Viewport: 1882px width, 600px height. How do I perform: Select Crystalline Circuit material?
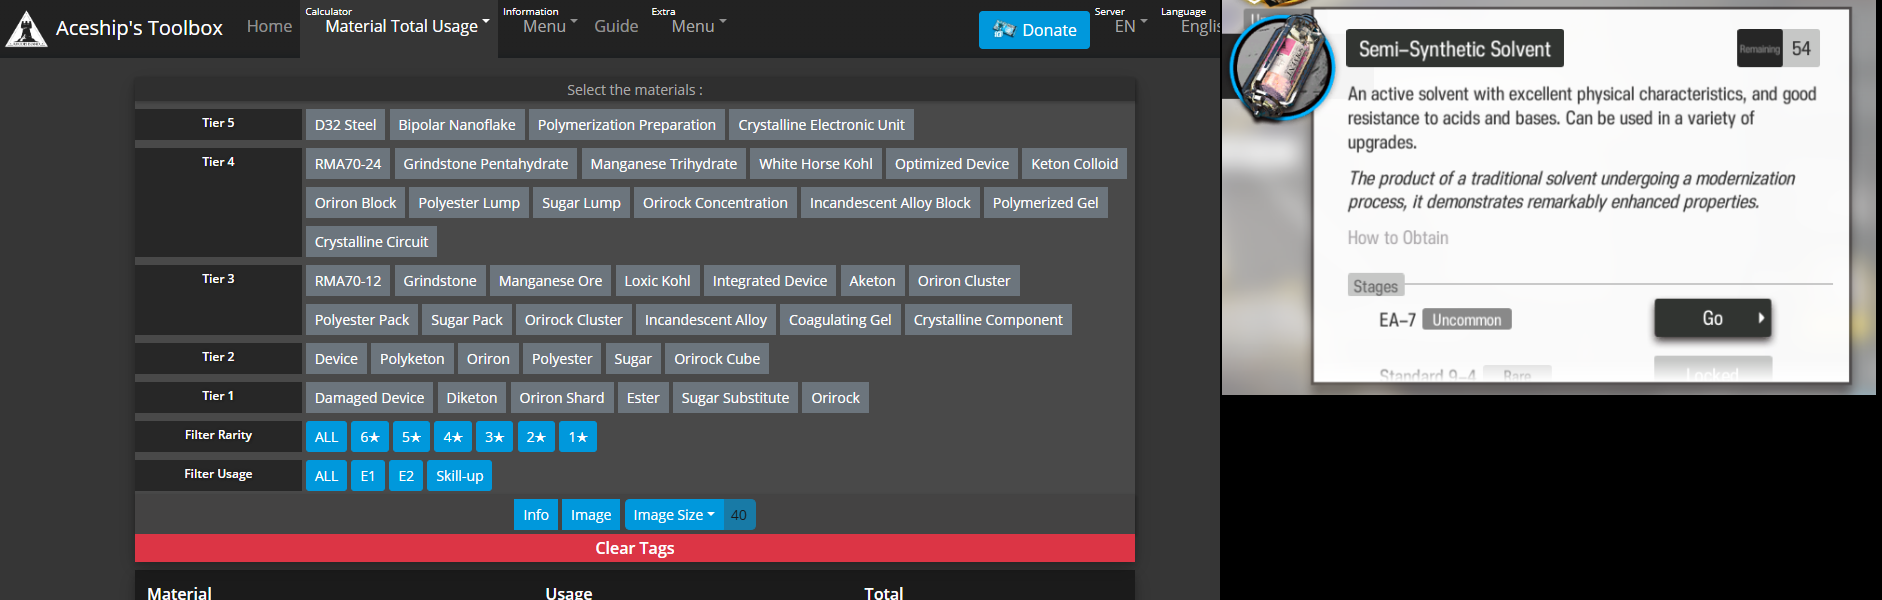(x=371, y=242)
